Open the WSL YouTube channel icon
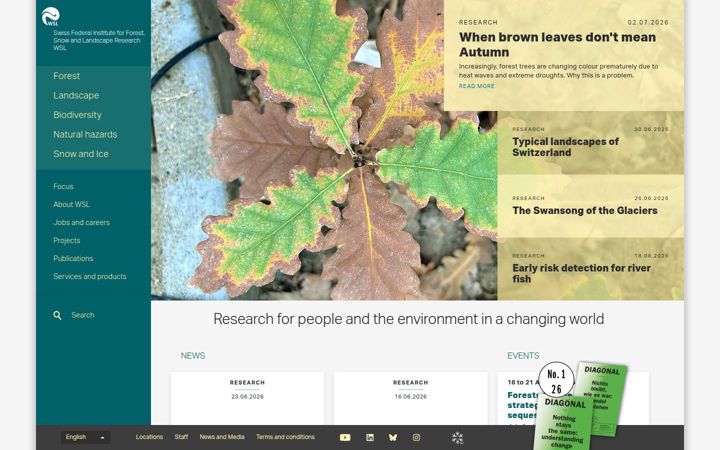This screenshot has height=450, width=720. [x=345, y=438]
